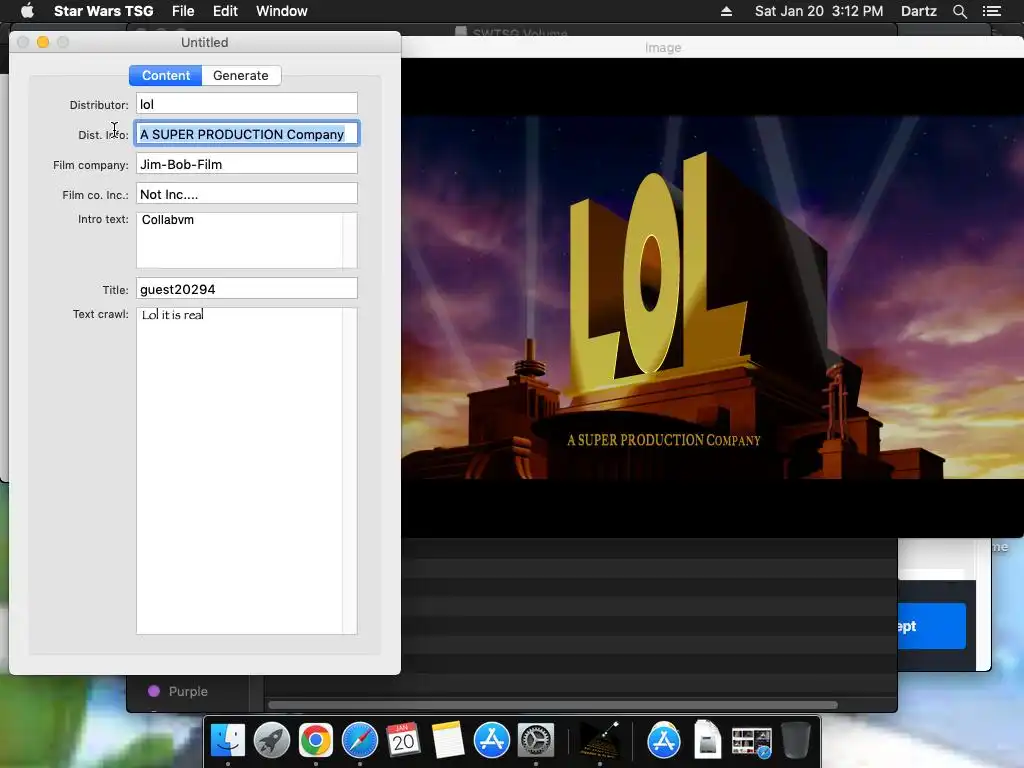This screenshot has width=1024, height=768.
Task: Open the Star Wars TSG app menu
Action: (103, 11)
